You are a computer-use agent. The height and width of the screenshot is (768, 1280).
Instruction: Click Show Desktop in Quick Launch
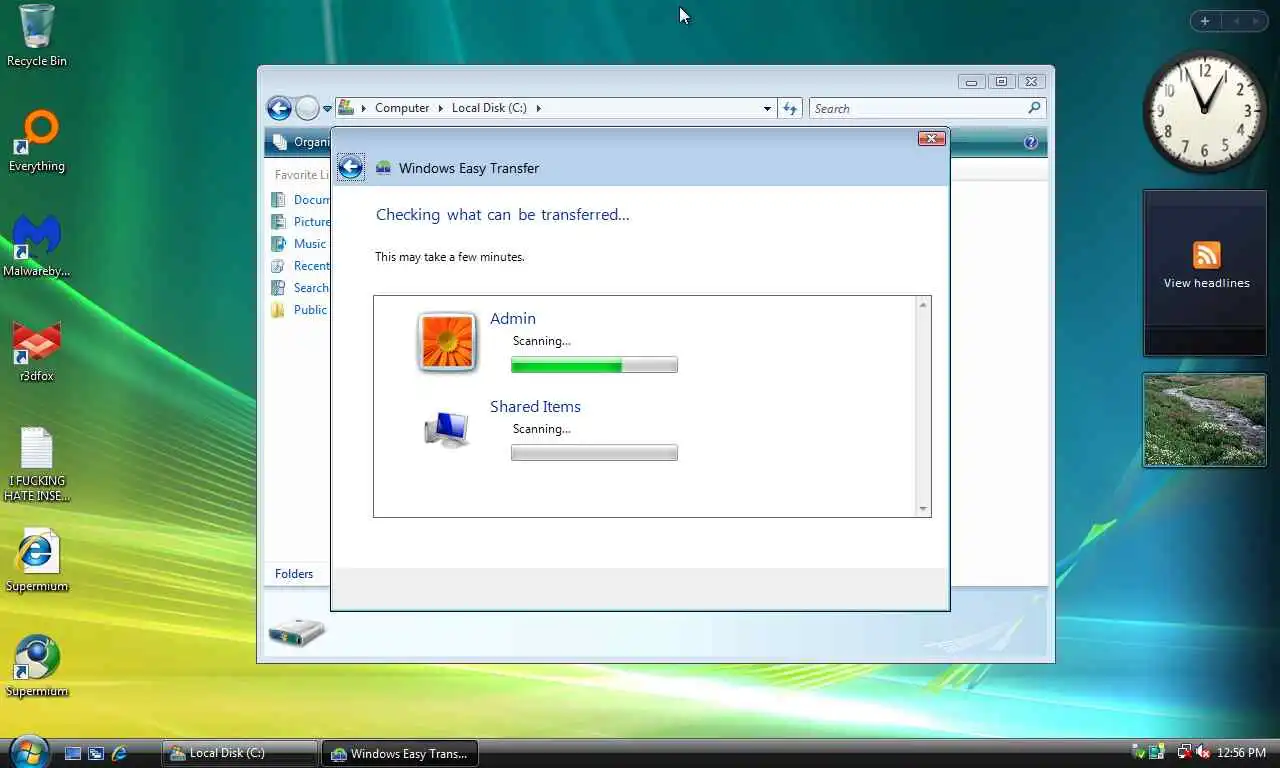73,753
